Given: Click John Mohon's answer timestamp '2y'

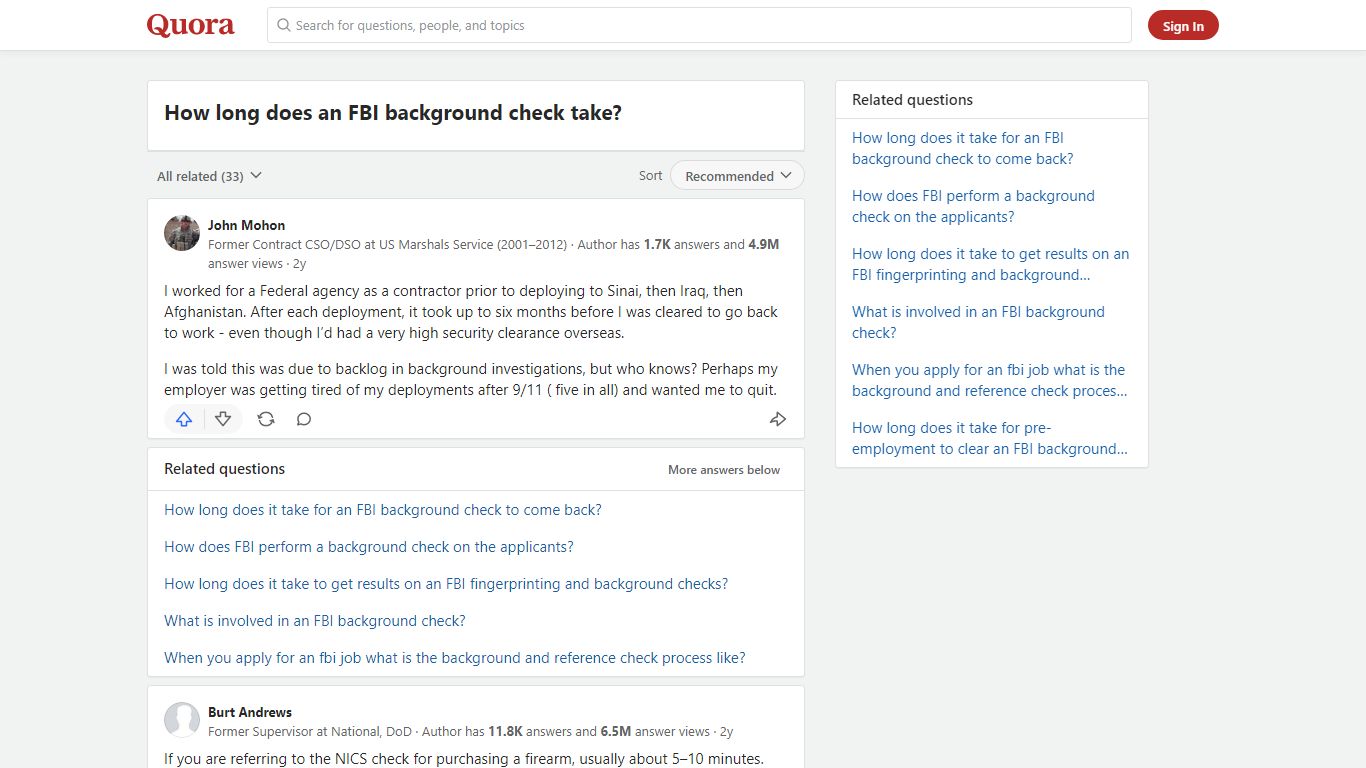Looking at the screenshot, I should click(299, 264).
